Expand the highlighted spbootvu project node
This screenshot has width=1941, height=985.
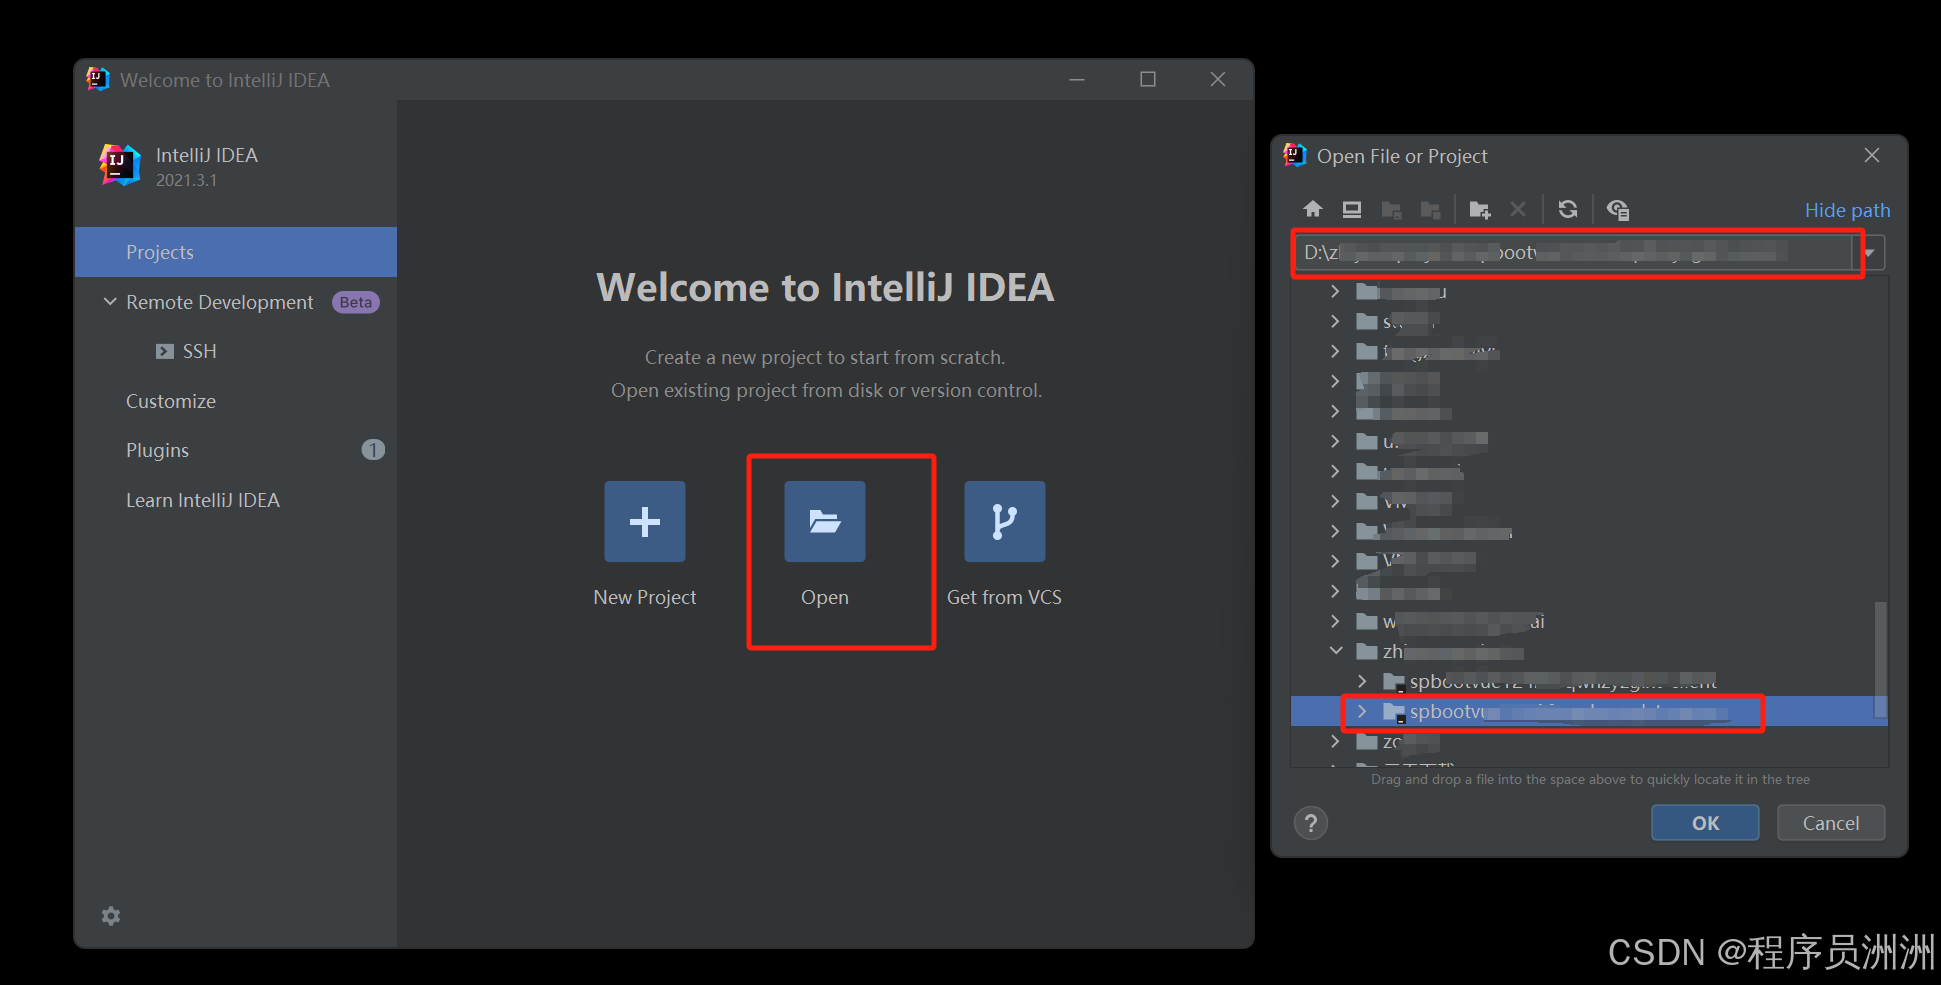coord(1362,711)
